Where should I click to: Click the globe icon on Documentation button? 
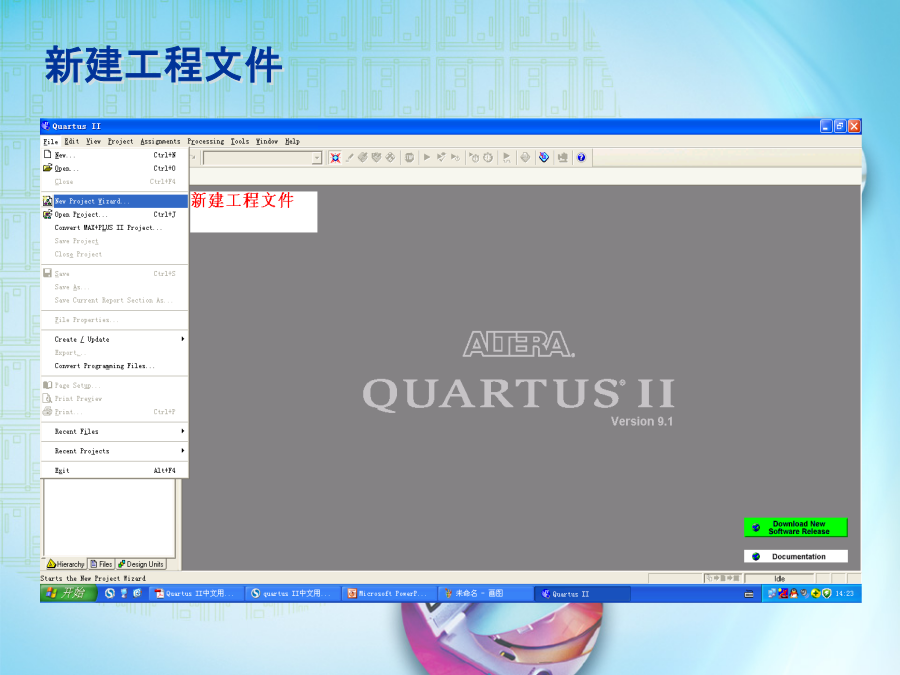(x=756, y=557)
